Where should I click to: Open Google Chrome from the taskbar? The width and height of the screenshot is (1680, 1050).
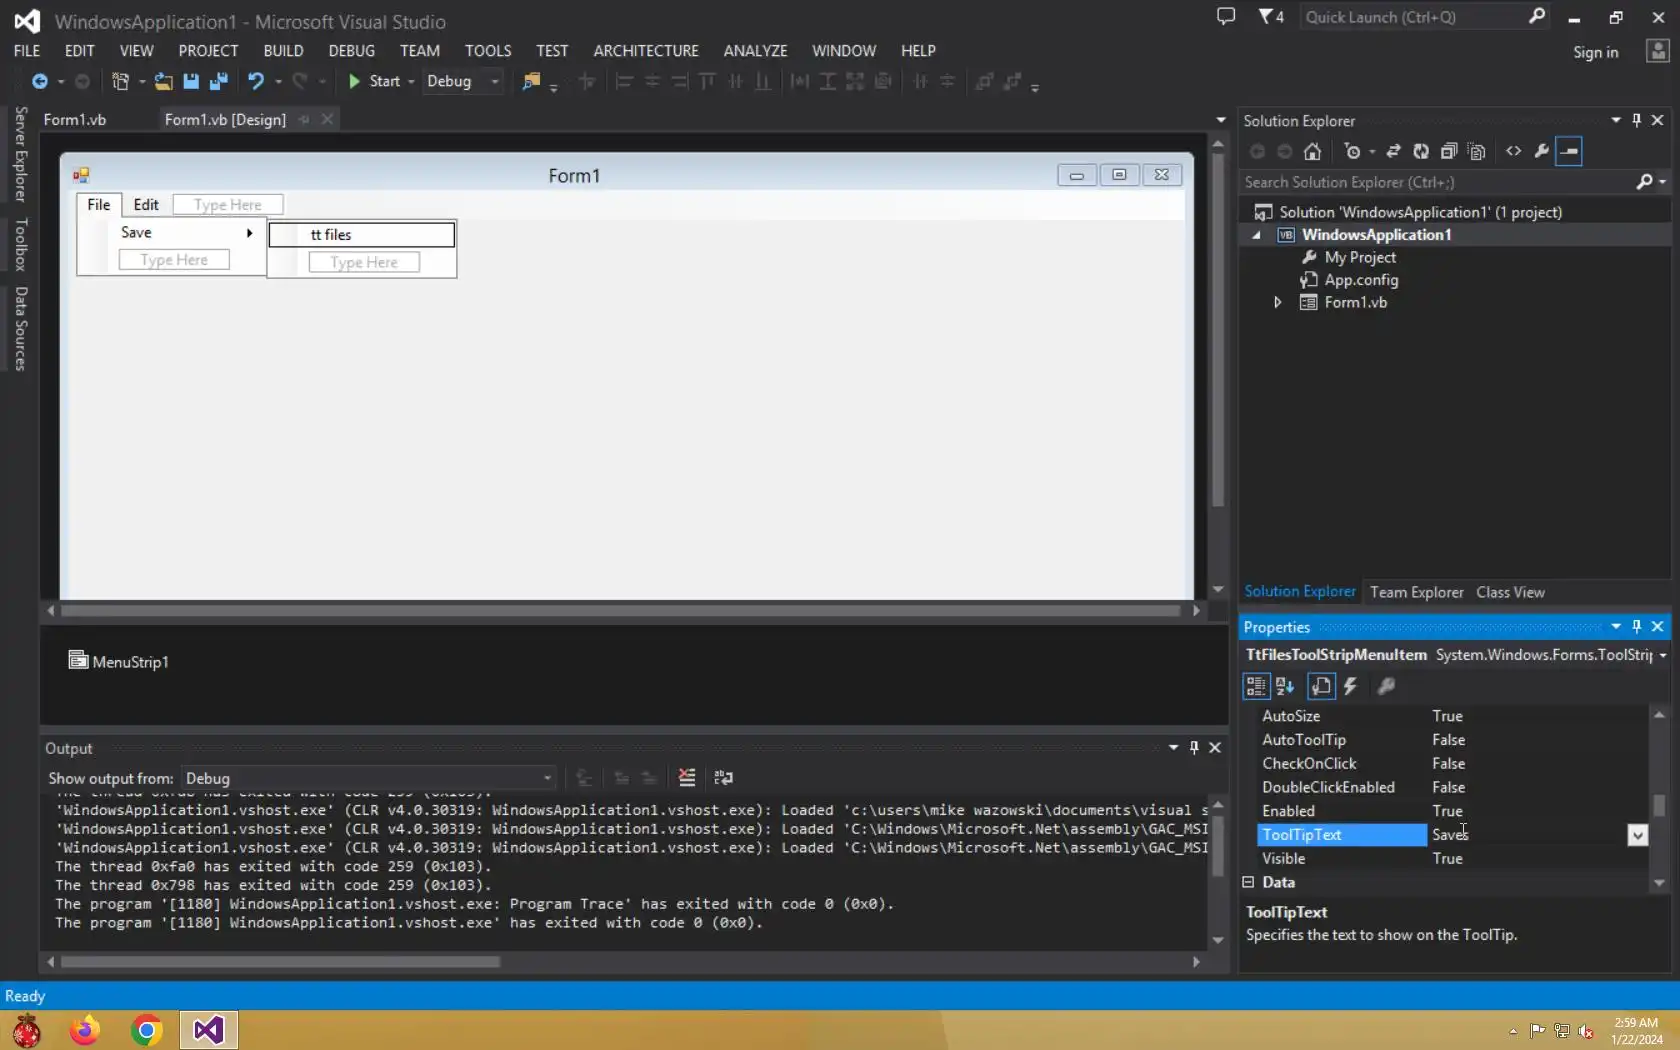tap(146, 1030)
